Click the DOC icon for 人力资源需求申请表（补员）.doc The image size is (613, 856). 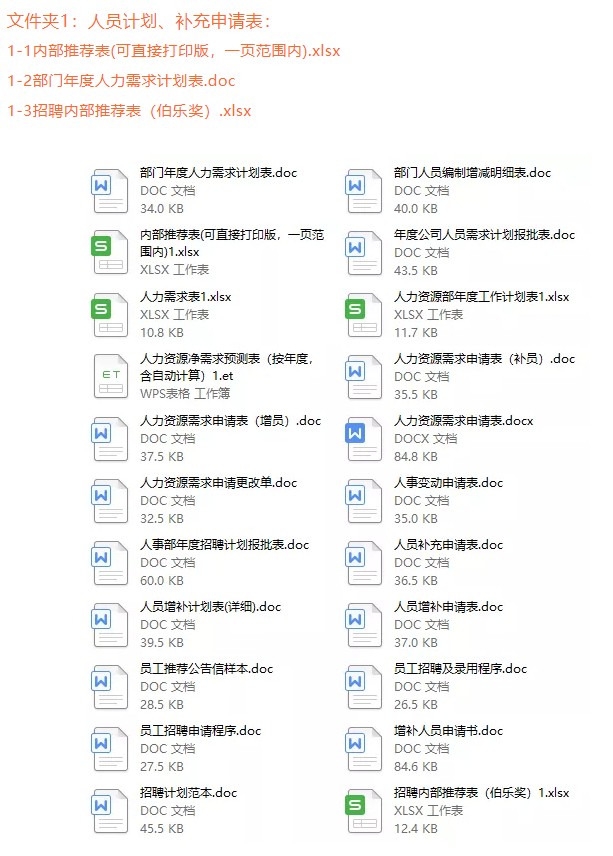click(364, 376)
